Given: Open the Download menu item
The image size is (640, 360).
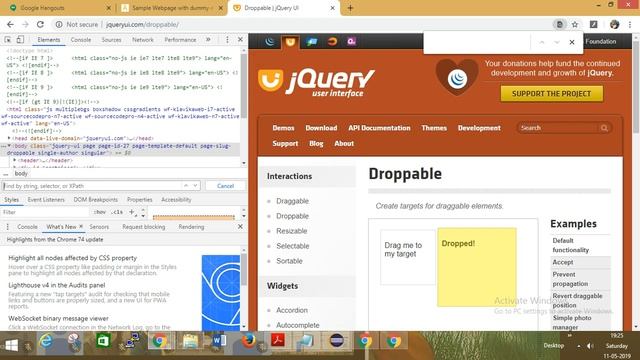Looking at the screenshot, I should click(321, 128).
